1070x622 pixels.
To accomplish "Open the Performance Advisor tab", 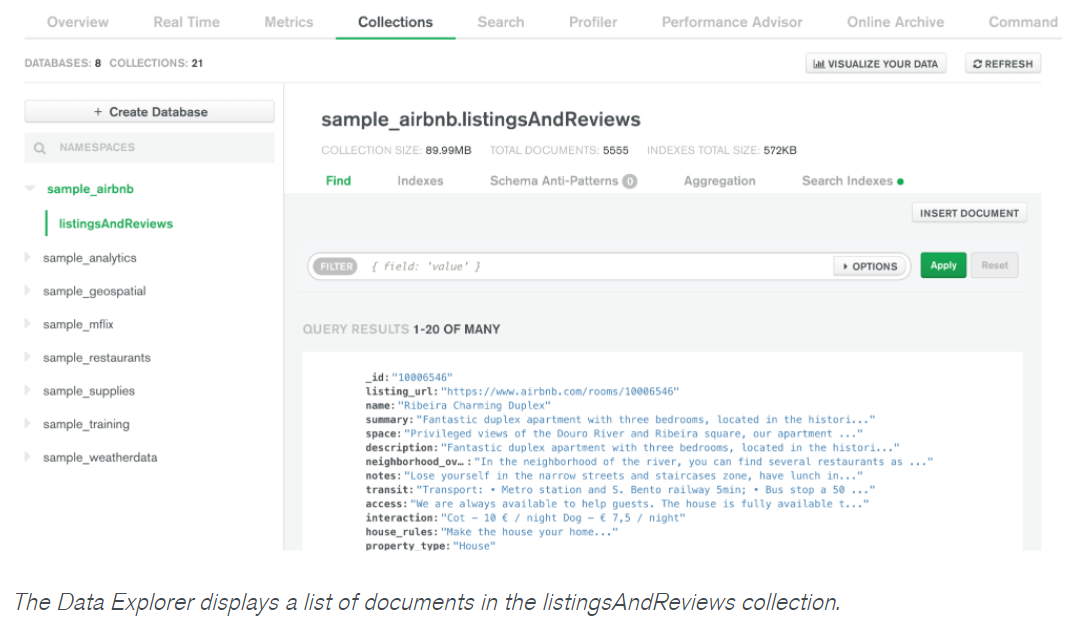I will pyautogui.click(x=731, y=21).
